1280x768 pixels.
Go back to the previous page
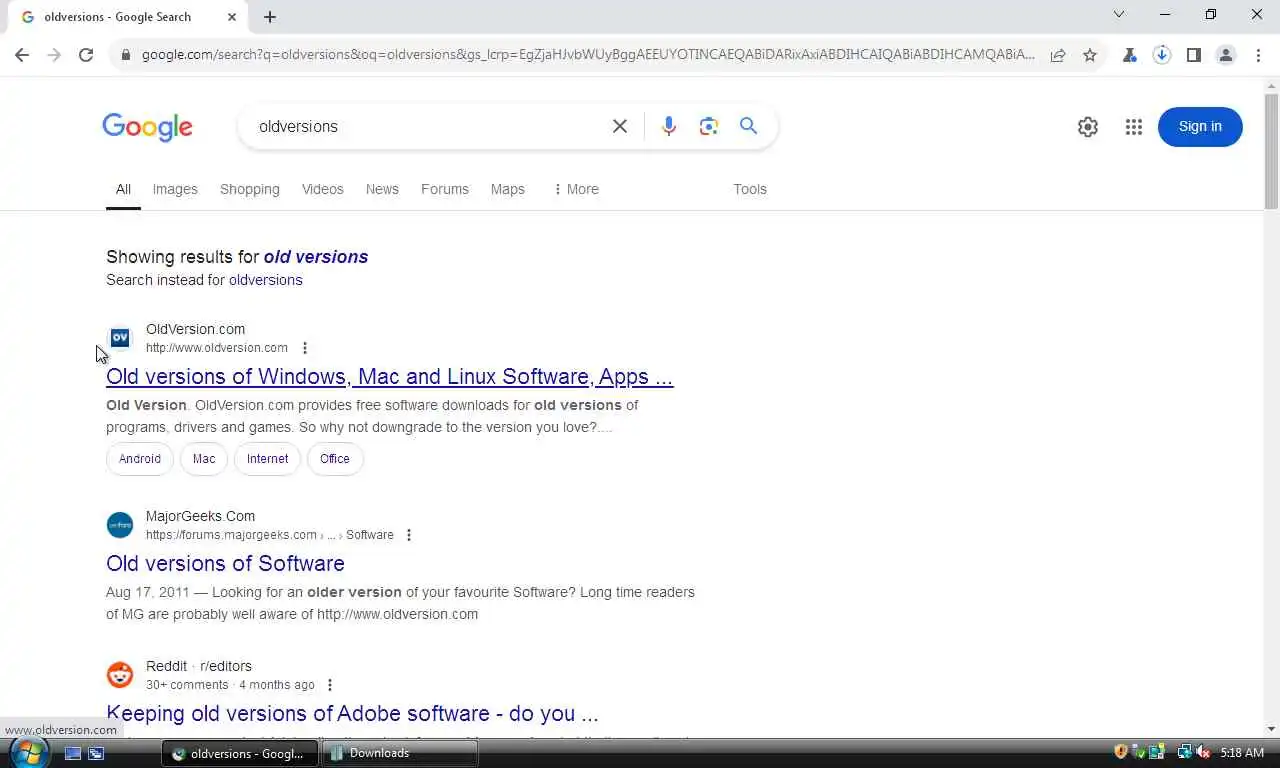[x=22, y=55]
